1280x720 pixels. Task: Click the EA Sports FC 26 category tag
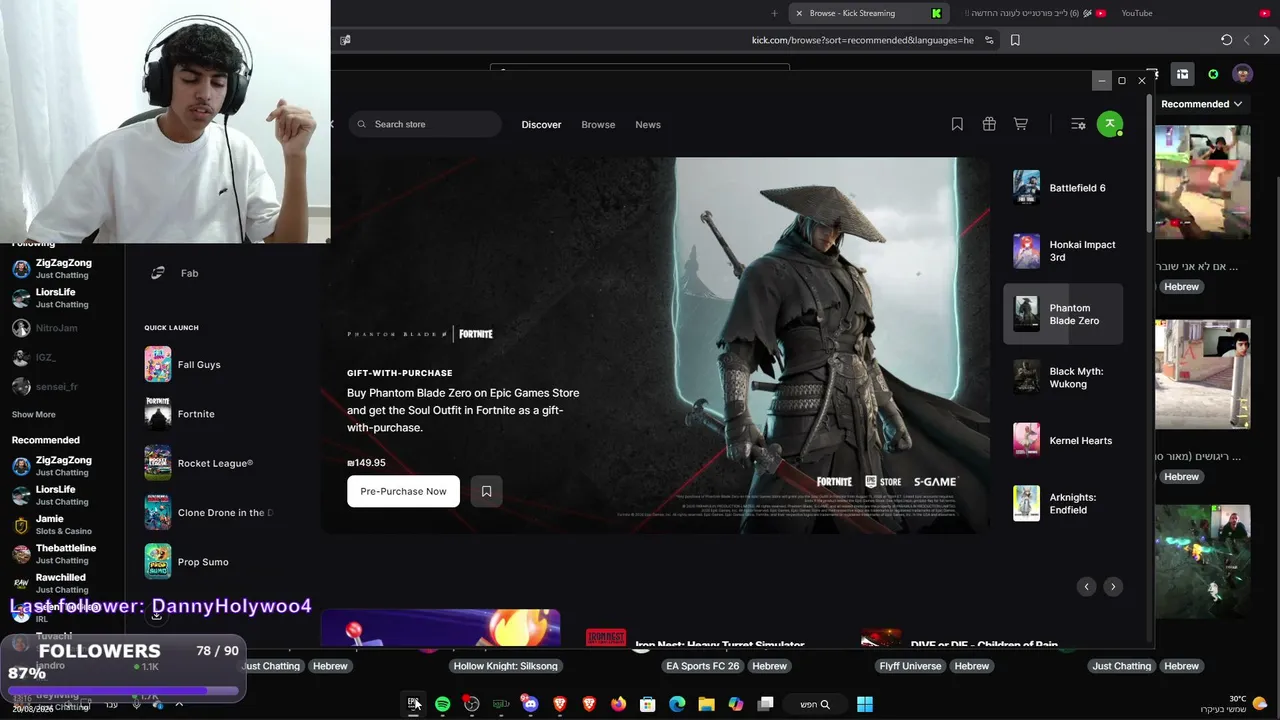[x=702, y=666]
